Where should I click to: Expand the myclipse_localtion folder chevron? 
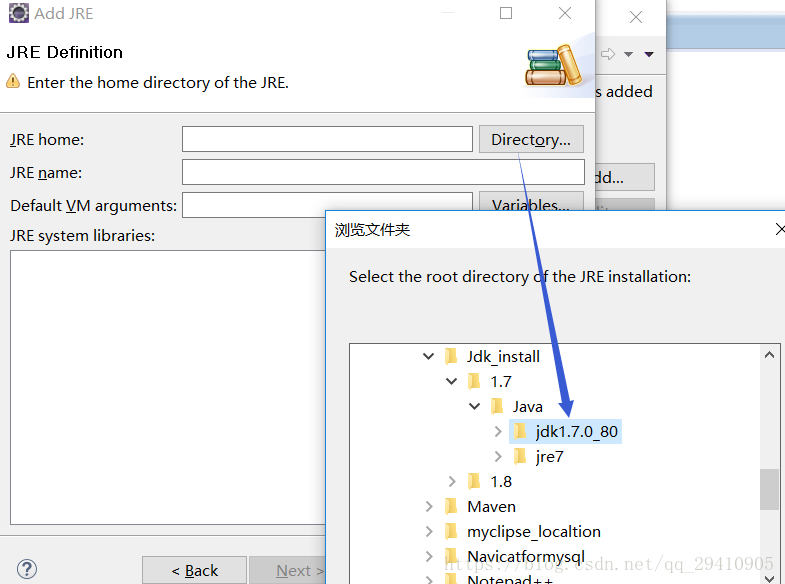429,531
